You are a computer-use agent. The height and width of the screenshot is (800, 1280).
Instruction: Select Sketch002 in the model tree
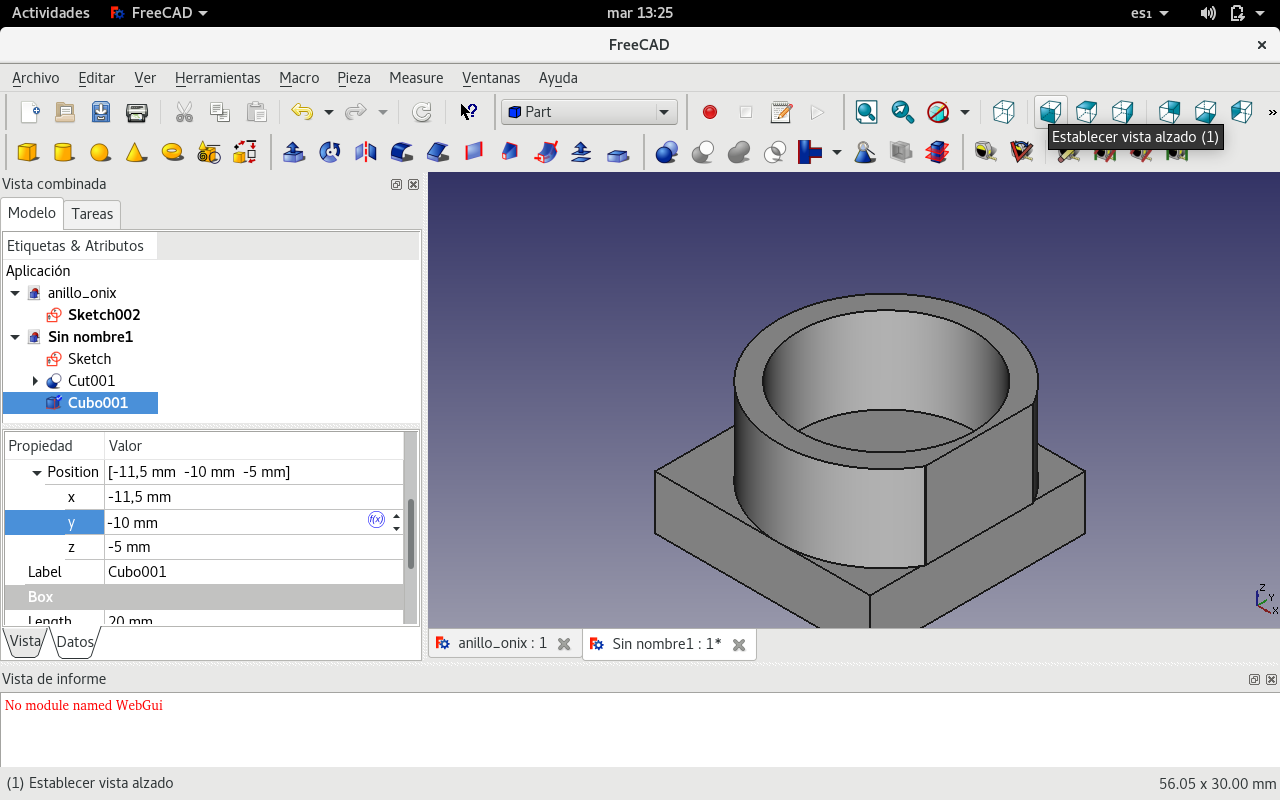click(x=103, y=315)
